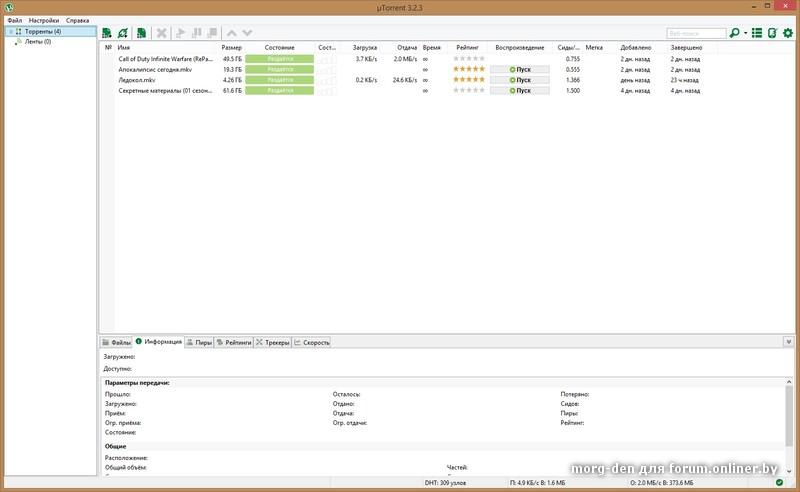Toggle the category list view icon
Viewport: 800px width, 492px height.
point(757,33)
